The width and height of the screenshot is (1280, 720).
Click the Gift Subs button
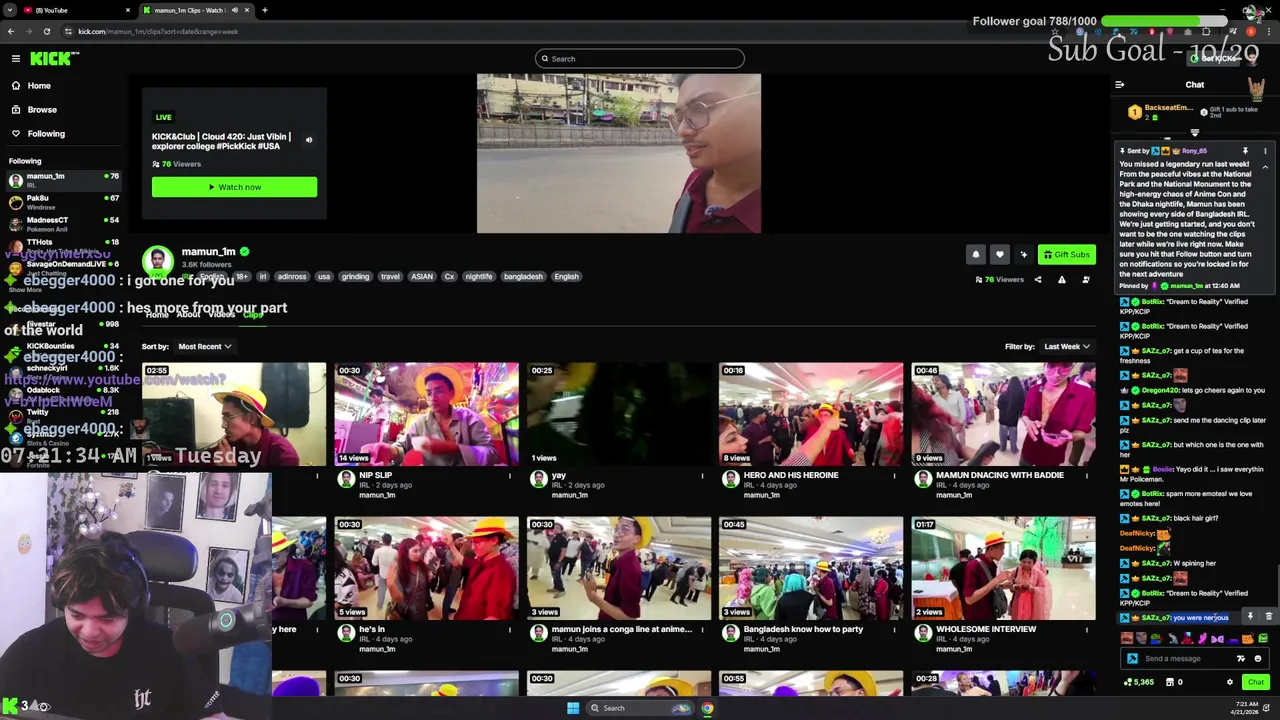[x=1065, y=254]
